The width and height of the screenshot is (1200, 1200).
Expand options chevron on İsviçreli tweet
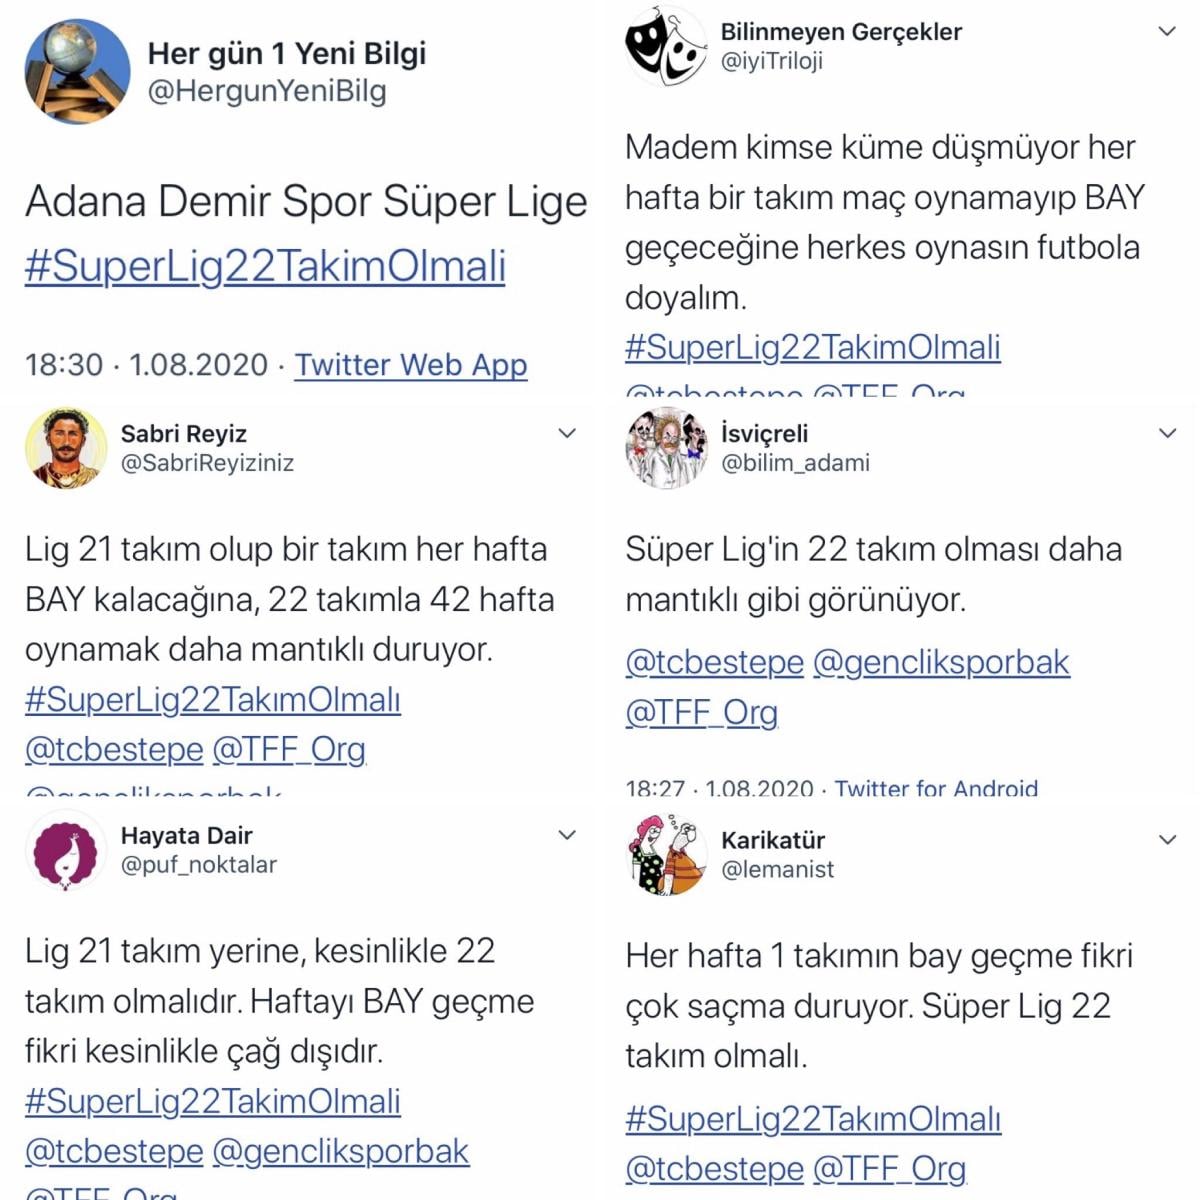(1167, 433)
